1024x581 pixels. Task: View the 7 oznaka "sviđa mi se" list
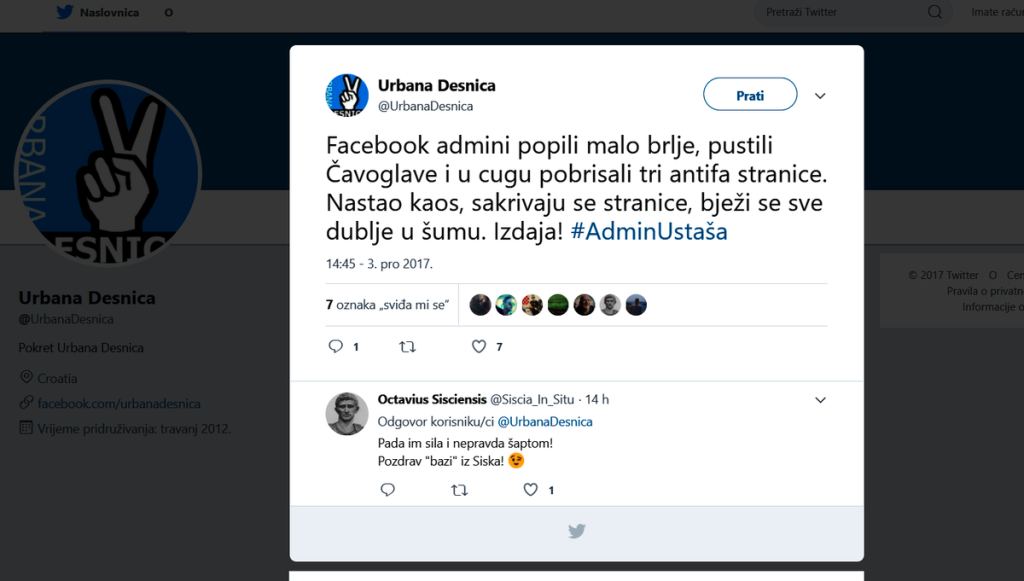[x=386, y=305]
